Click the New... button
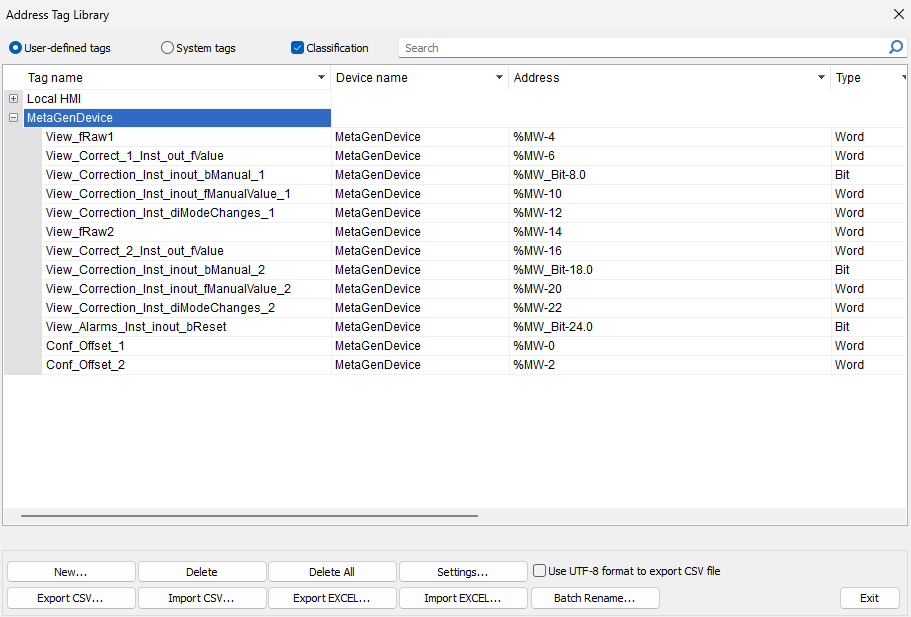 point(71,572)
